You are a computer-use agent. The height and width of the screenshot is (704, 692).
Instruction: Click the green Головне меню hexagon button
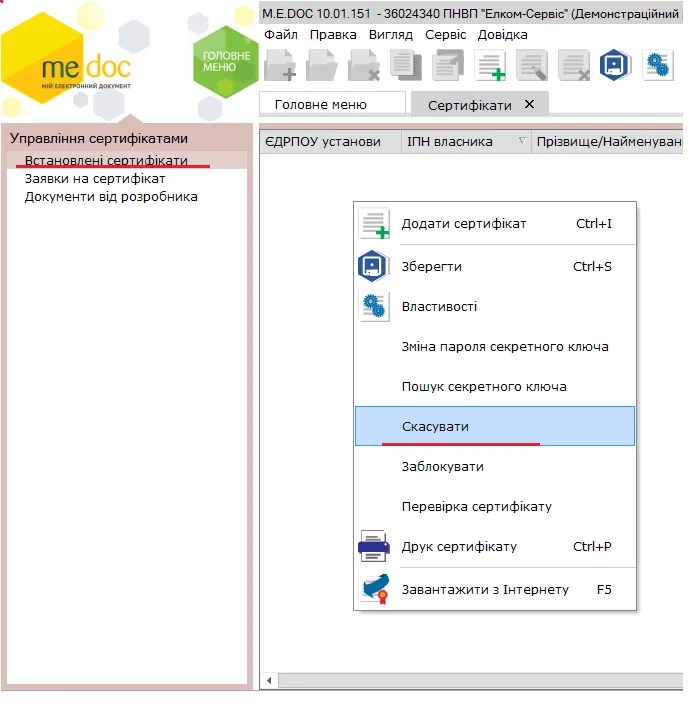225,62
